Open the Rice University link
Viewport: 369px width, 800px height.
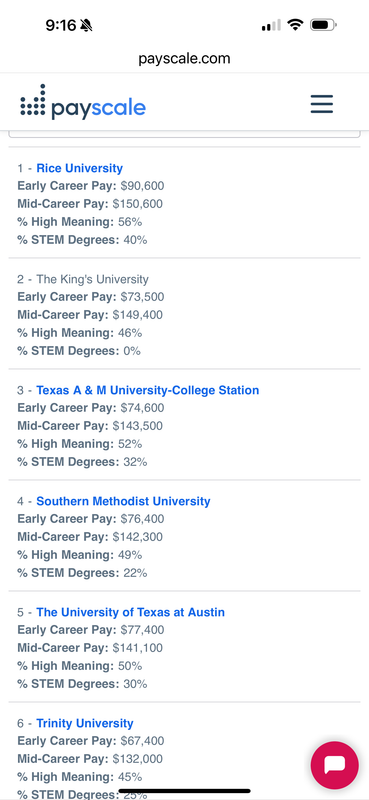80,168
